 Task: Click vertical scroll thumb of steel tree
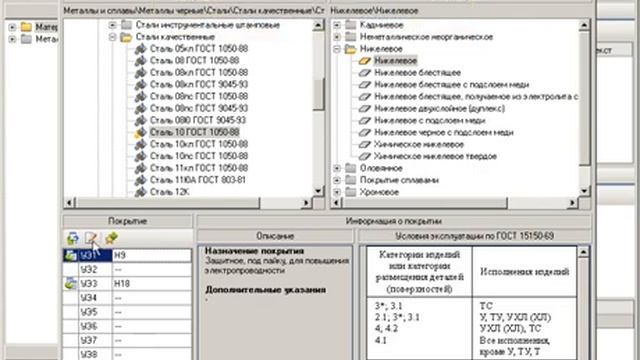[318, 94]
